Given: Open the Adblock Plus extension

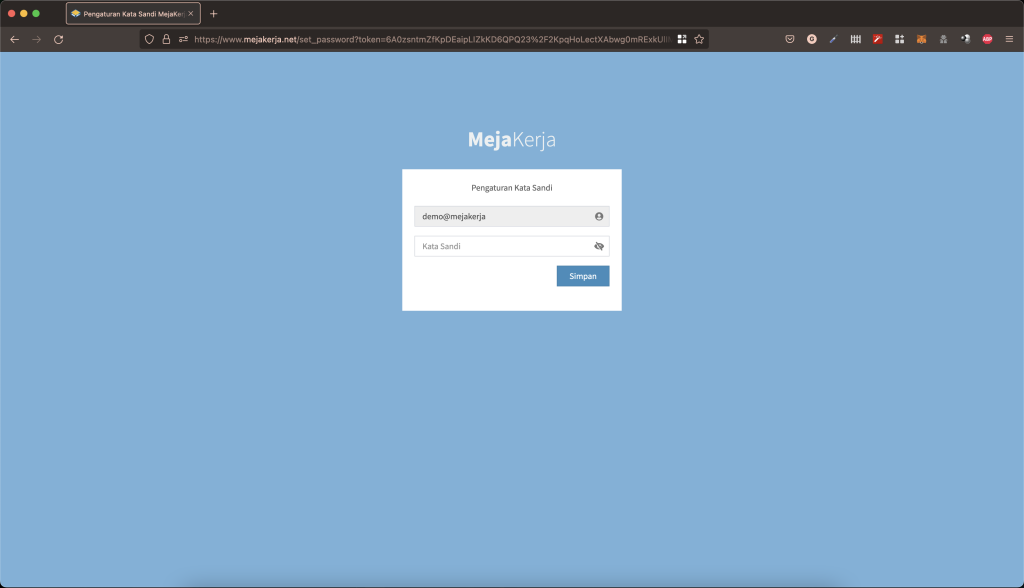Looking at the screenshot, I should point(987,39).
